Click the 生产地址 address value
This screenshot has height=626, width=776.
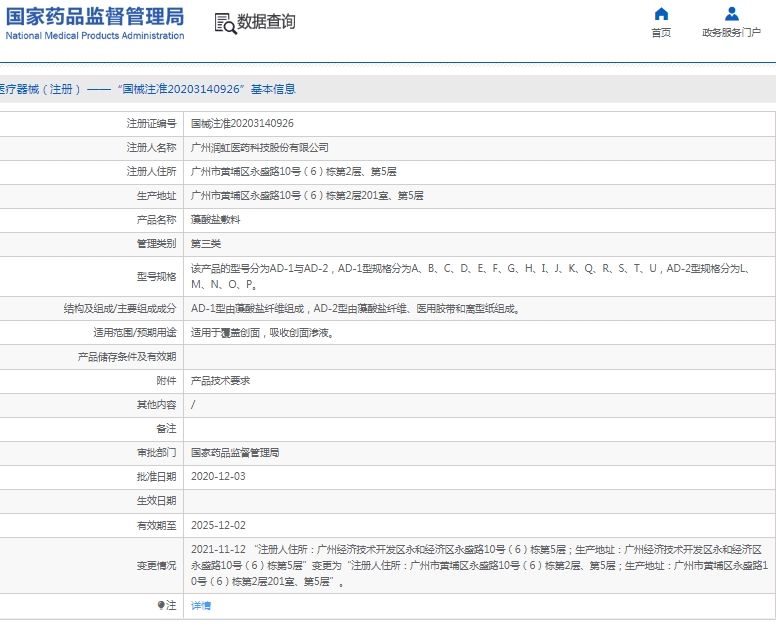pyautogui.click(x=307, y=195)
